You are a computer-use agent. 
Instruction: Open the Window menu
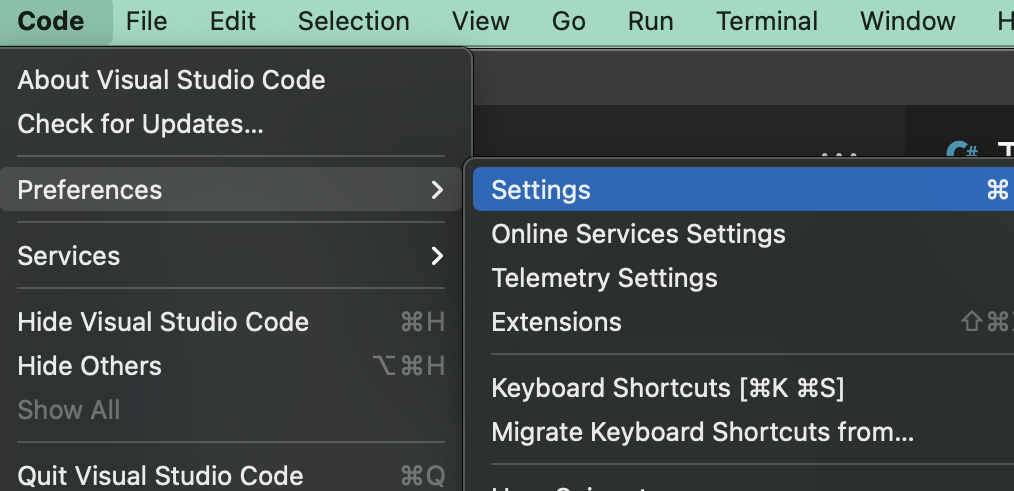coord(908,21)
